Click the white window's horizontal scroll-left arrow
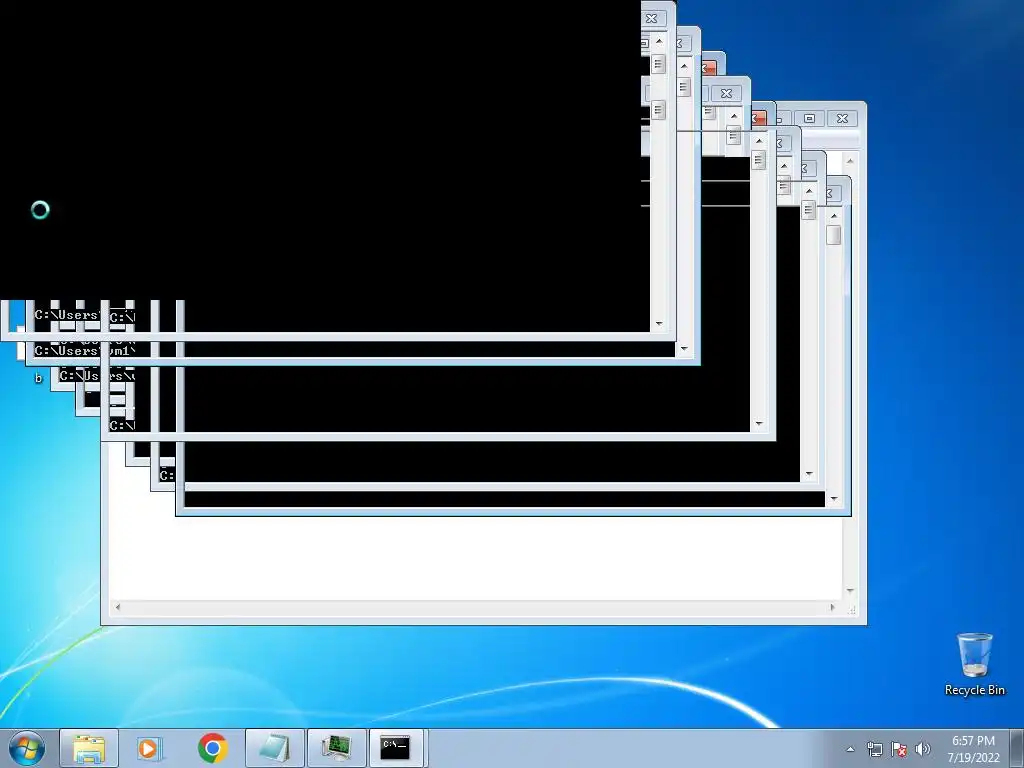The height and width of the screenshot is (768, 1024). pos(118,607)
